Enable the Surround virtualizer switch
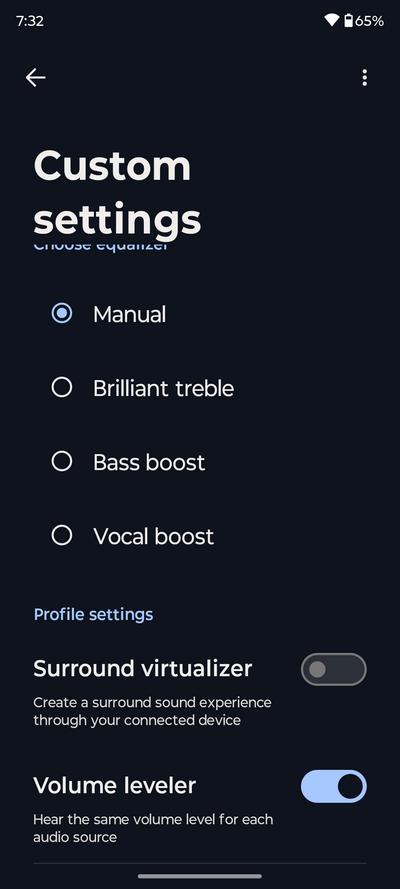Image resolution: width=400 pixels, height=889 pixels. 334,670
